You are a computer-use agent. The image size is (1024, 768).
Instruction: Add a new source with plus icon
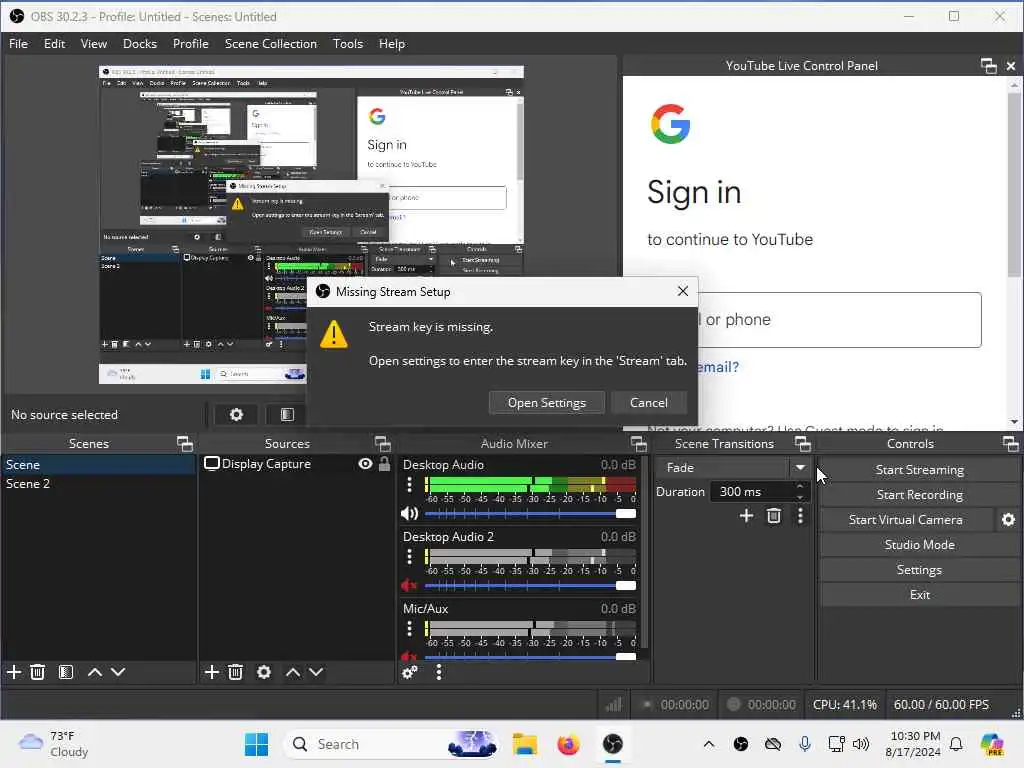pos(212,672)
